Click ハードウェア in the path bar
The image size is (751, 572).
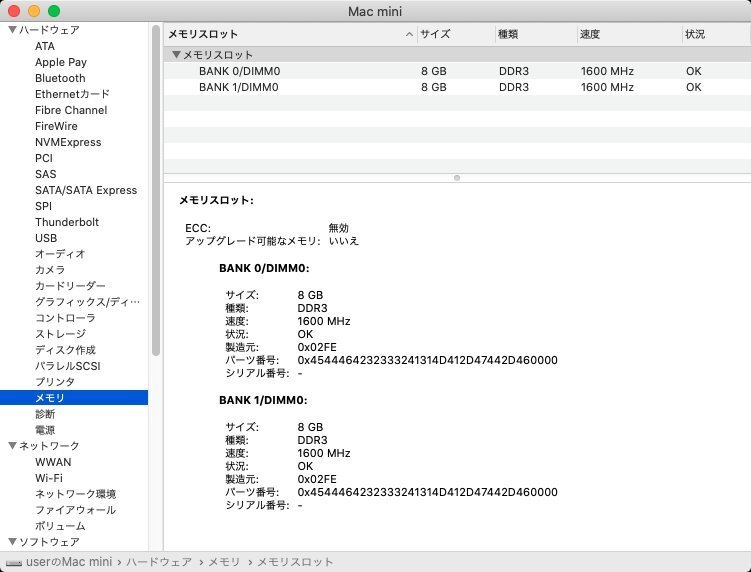[159, 561]
